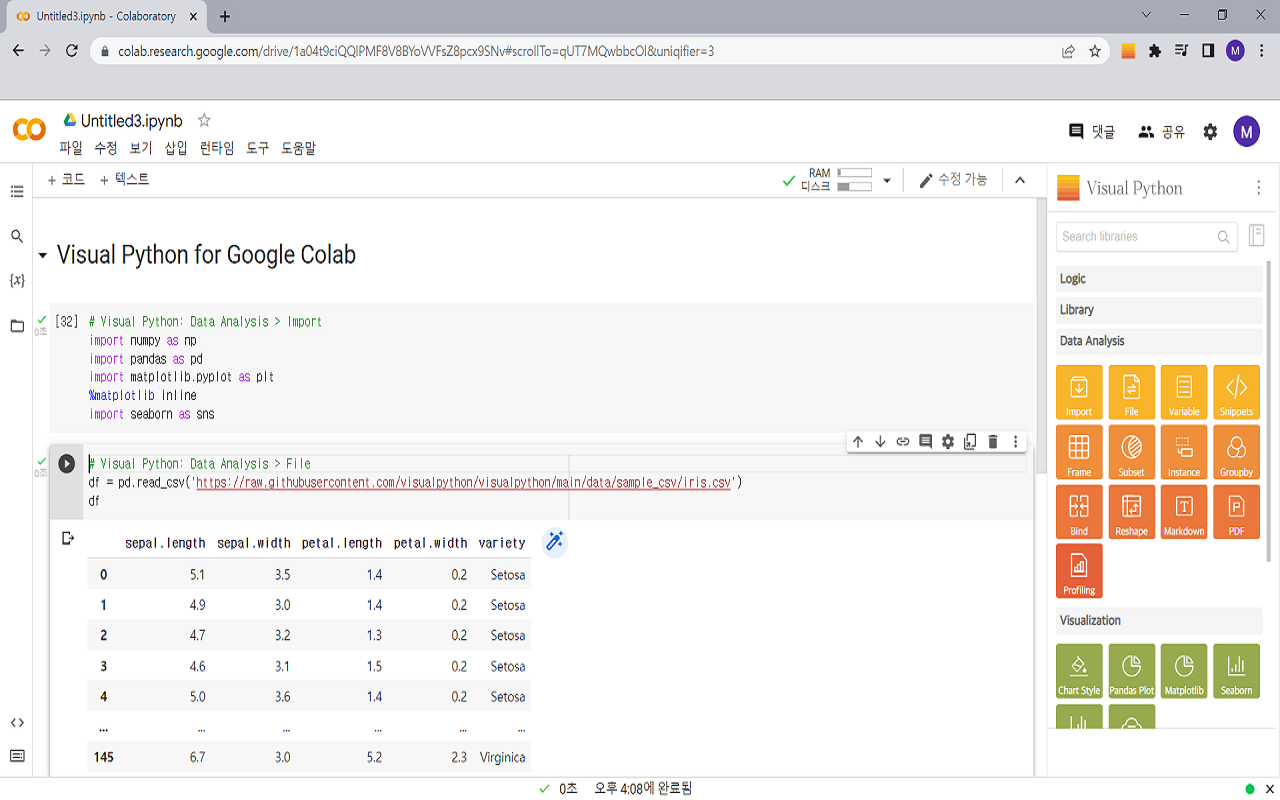Open the 수정 가능 editing mode dropdown

click(x=953, y=180)
